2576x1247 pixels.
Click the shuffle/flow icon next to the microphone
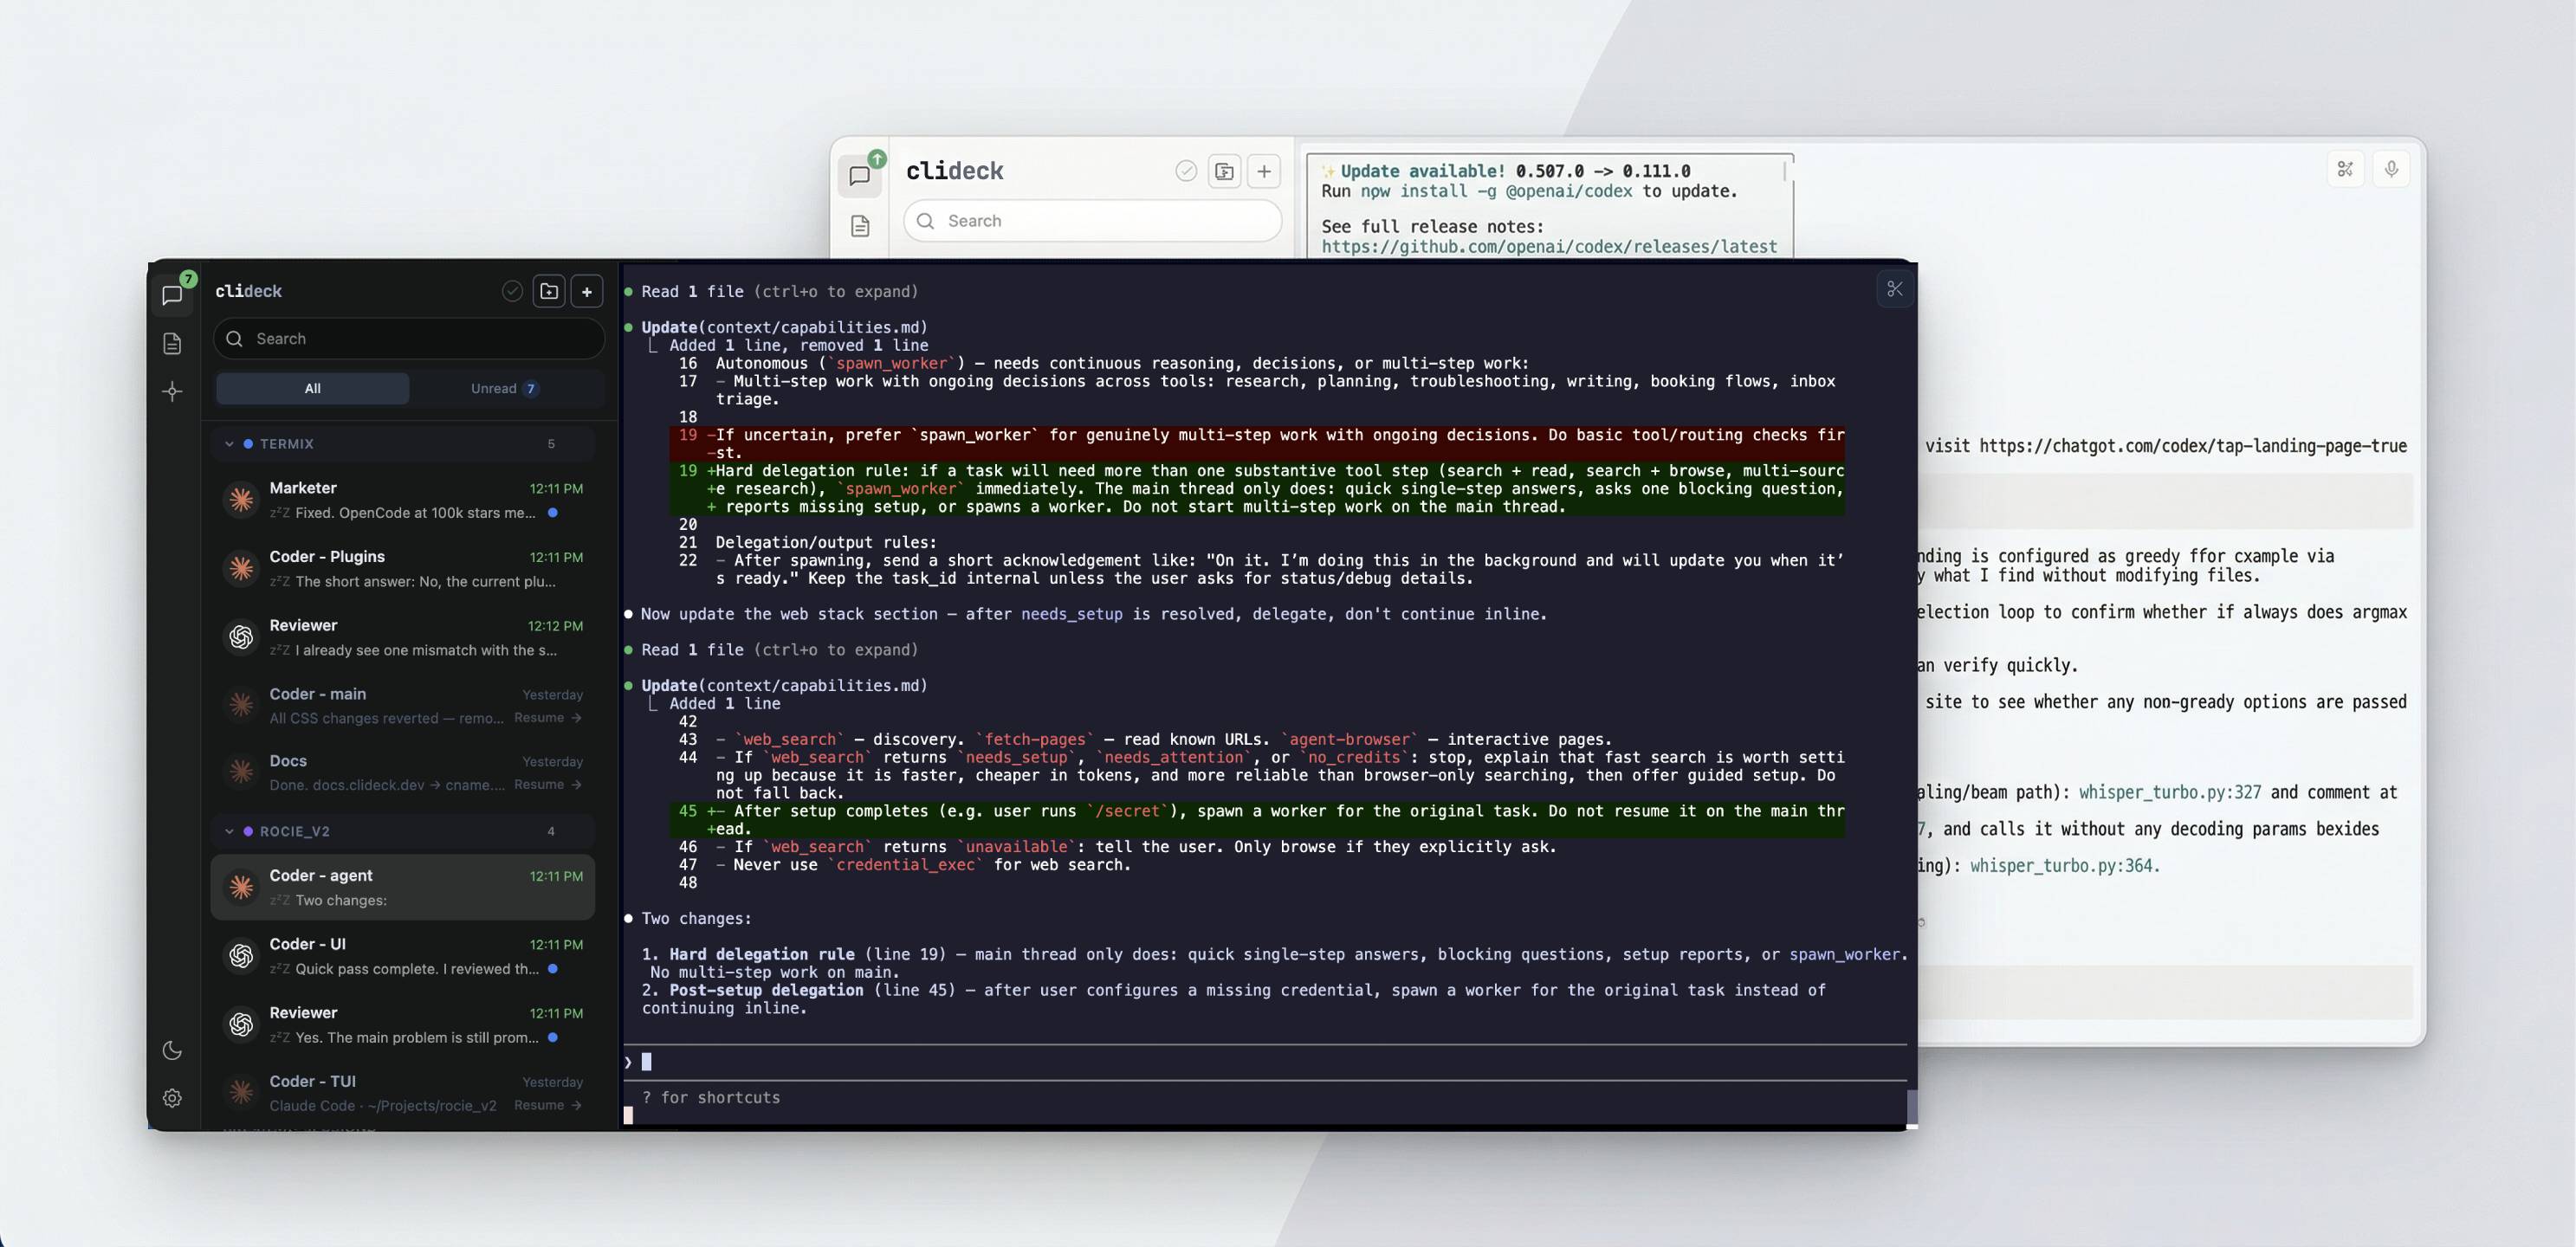click(2345, 168)
